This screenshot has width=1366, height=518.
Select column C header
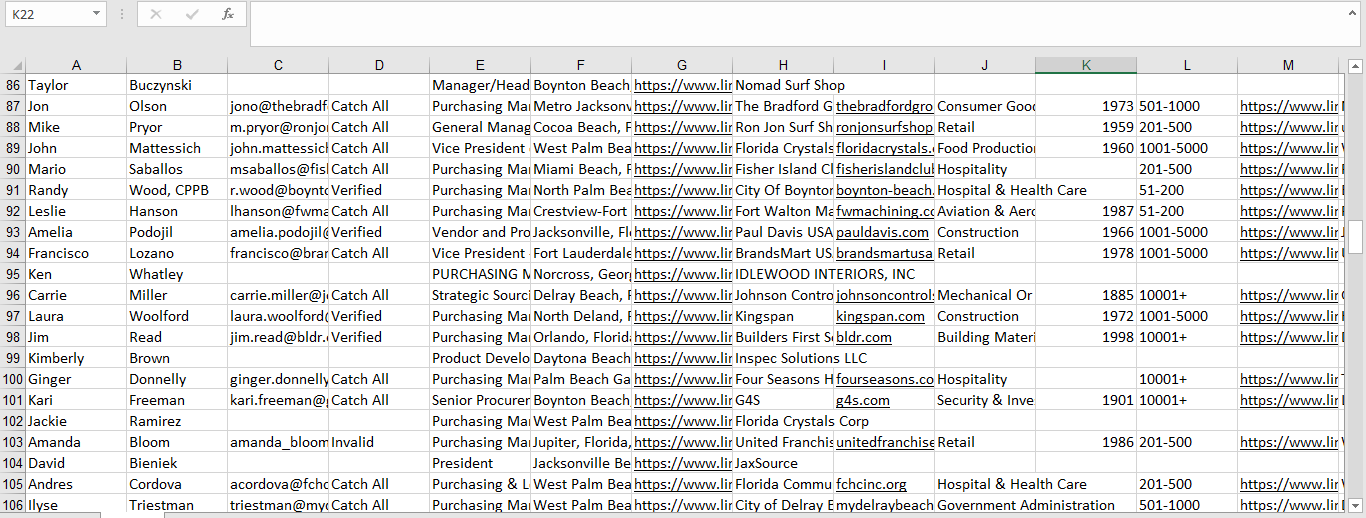pyautogui.click(x=278, y=65)
